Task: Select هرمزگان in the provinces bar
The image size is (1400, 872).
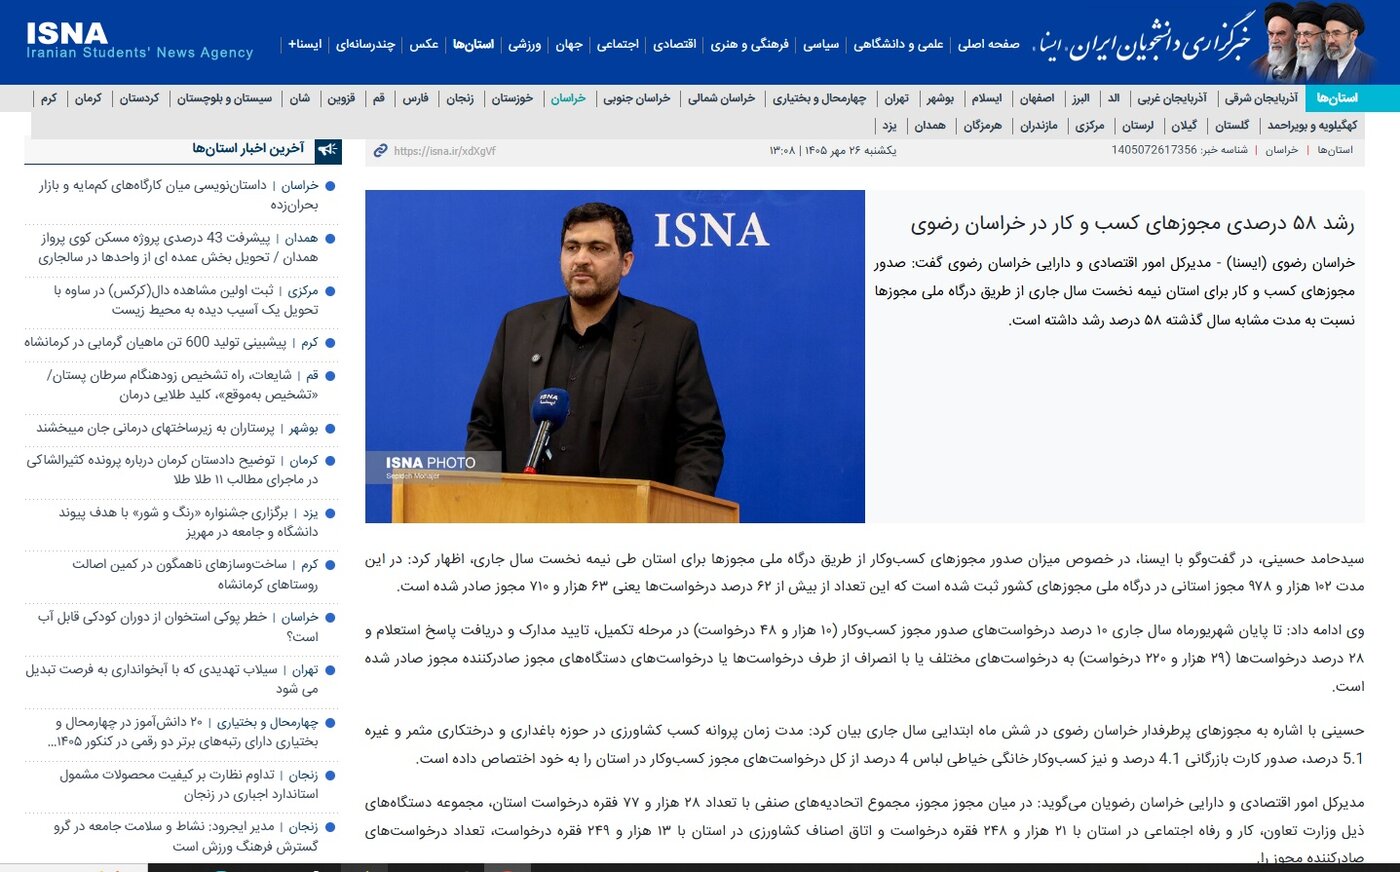Action: tap(983, 125)
